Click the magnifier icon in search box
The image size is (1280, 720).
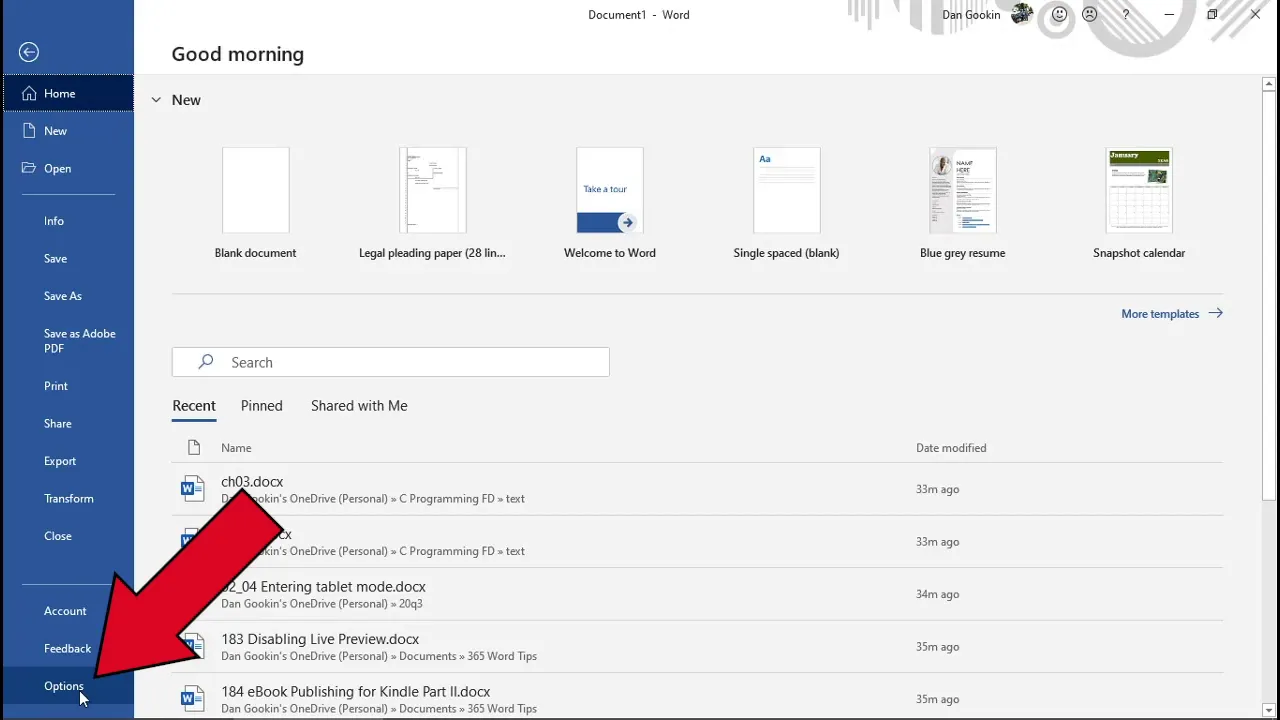coord(206,362)
